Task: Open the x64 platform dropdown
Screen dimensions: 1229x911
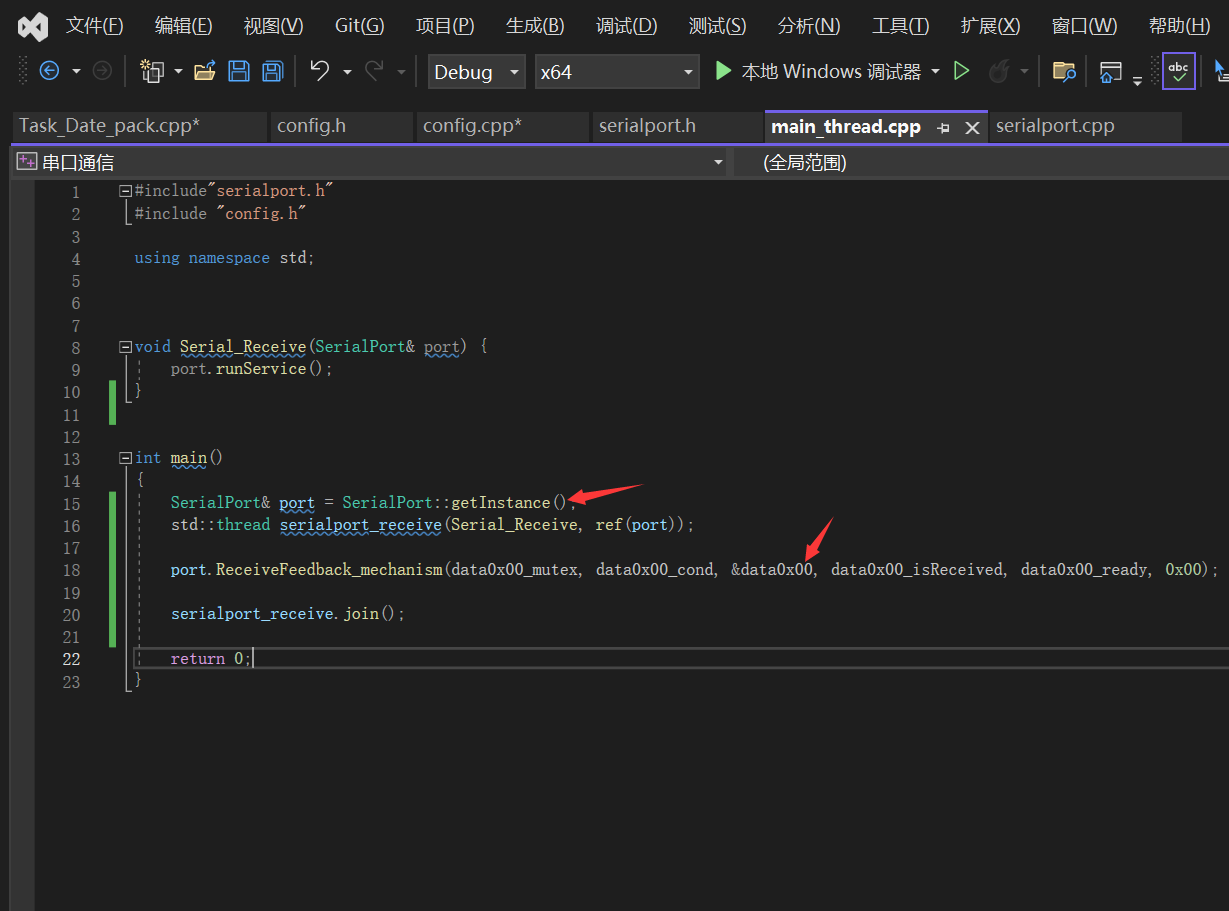Action: coord(617,72)
